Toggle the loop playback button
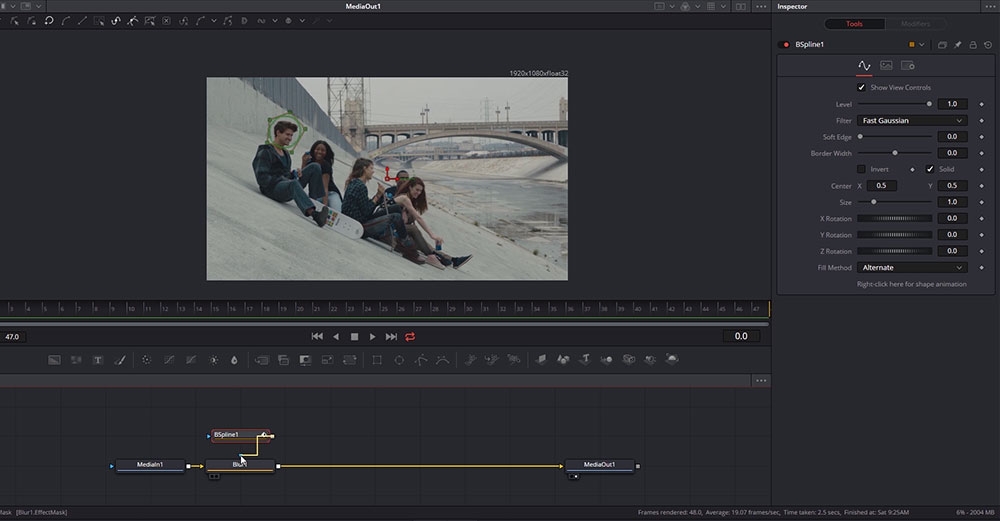 click(410, 337)
